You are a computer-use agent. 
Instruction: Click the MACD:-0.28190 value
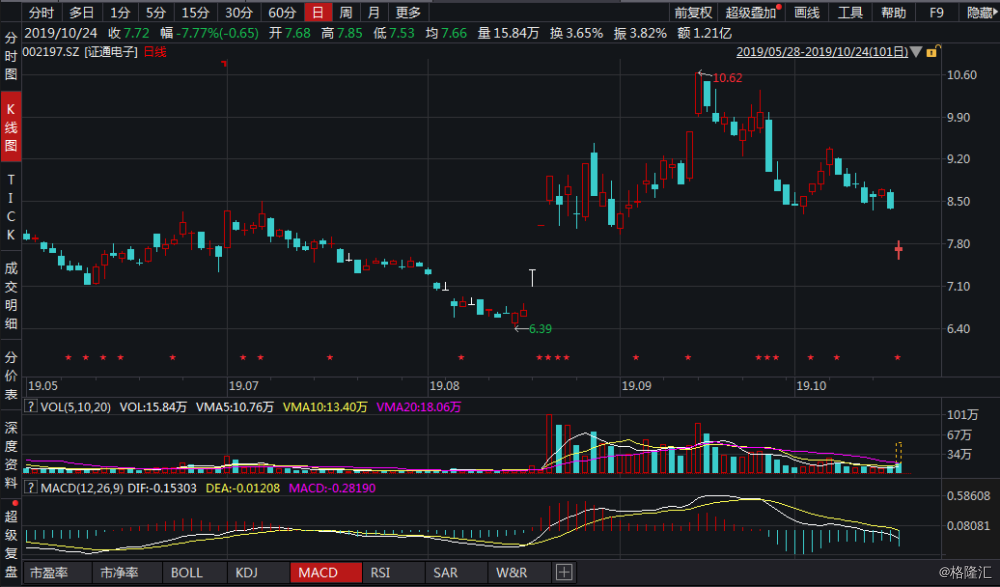[332, 488]
